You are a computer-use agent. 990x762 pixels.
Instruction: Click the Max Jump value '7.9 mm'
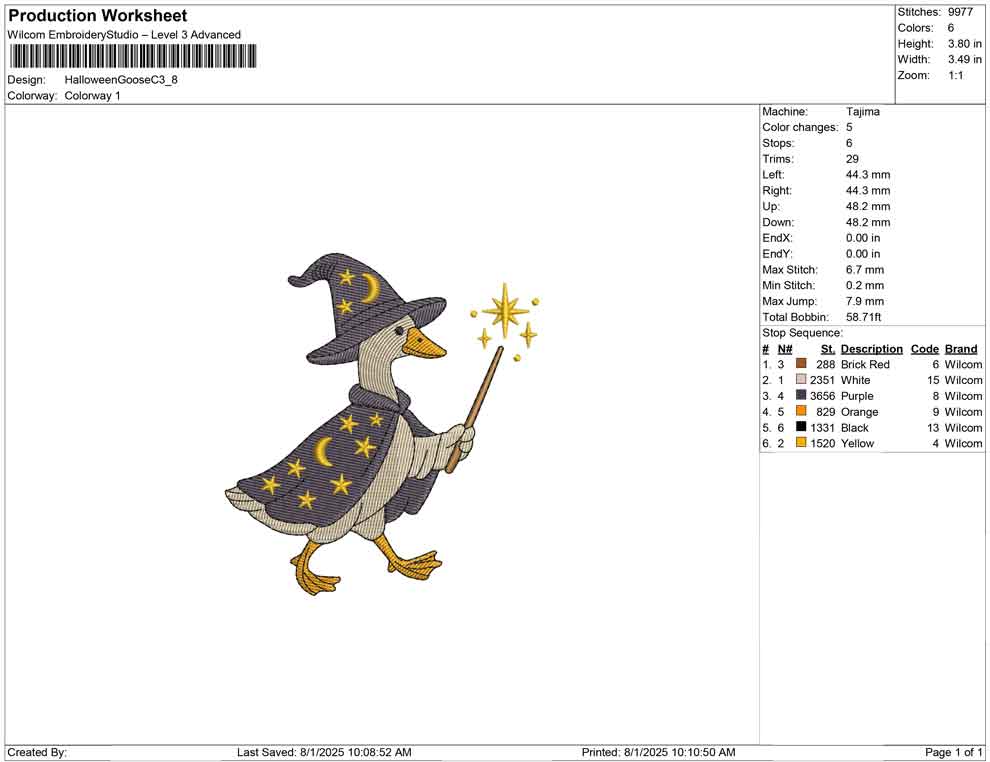tap(865, 301)
